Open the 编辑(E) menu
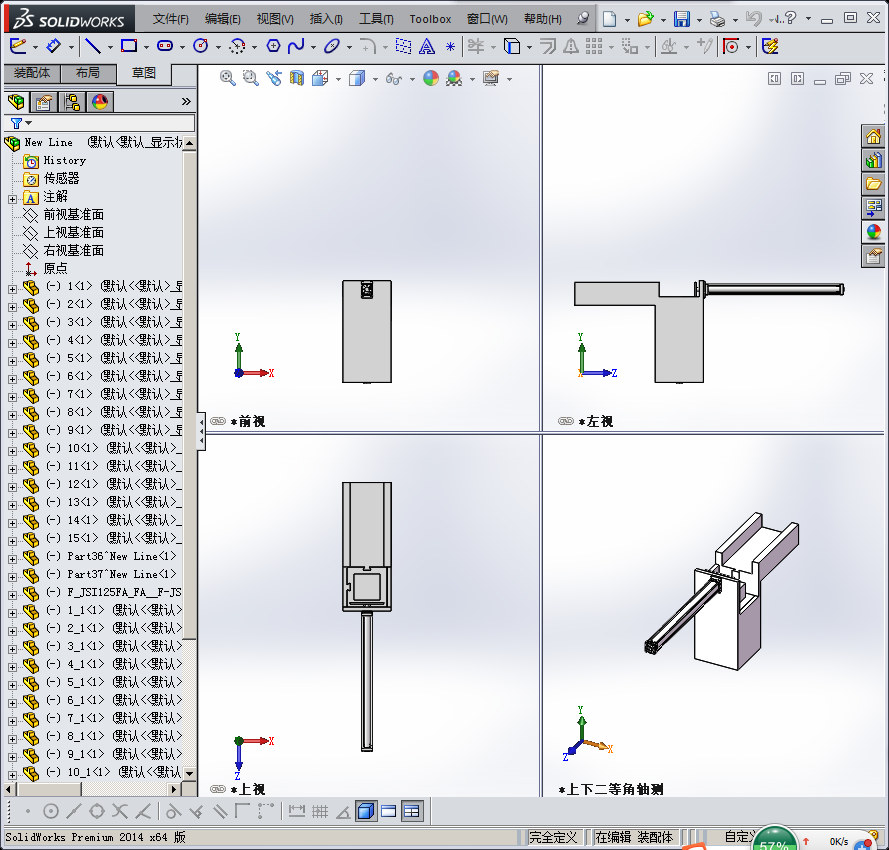 [223, 19]
